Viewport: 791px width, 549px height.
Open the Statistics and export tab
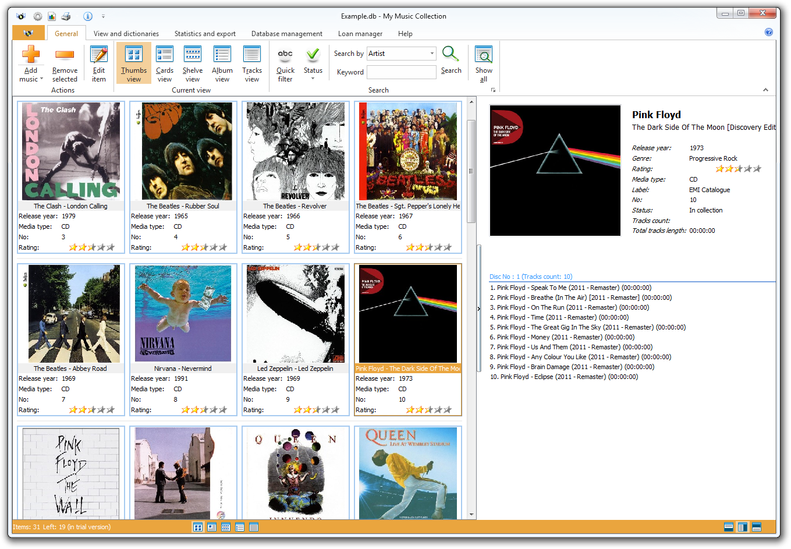pyautogui.click(x=204, y=33)
